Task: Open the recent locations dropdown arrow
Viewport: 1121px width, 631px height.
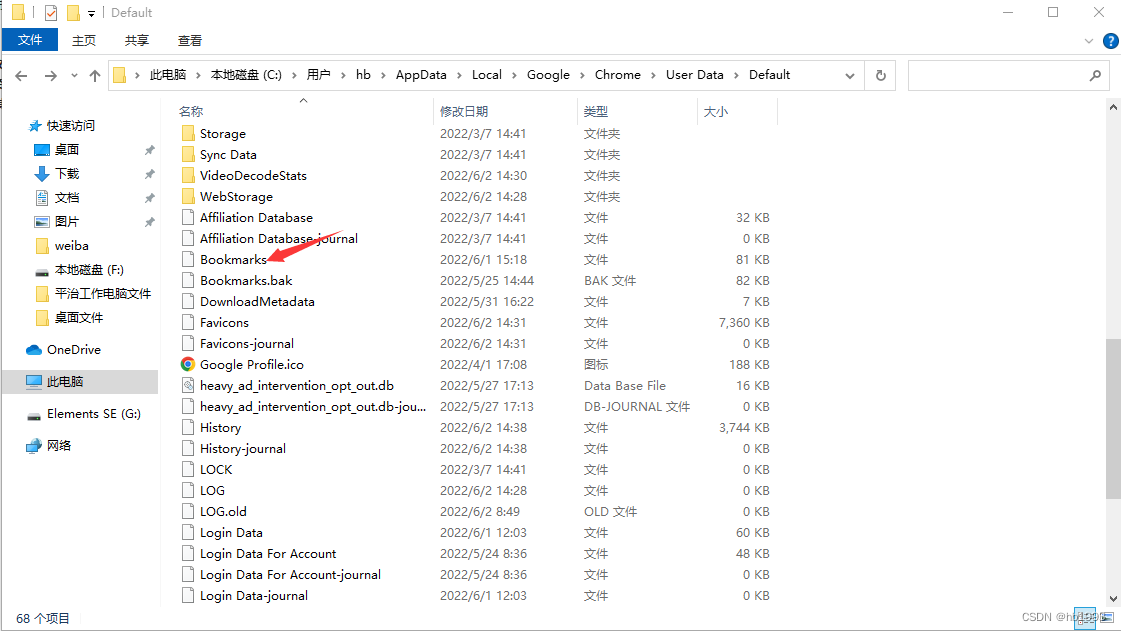Action: 74,75
